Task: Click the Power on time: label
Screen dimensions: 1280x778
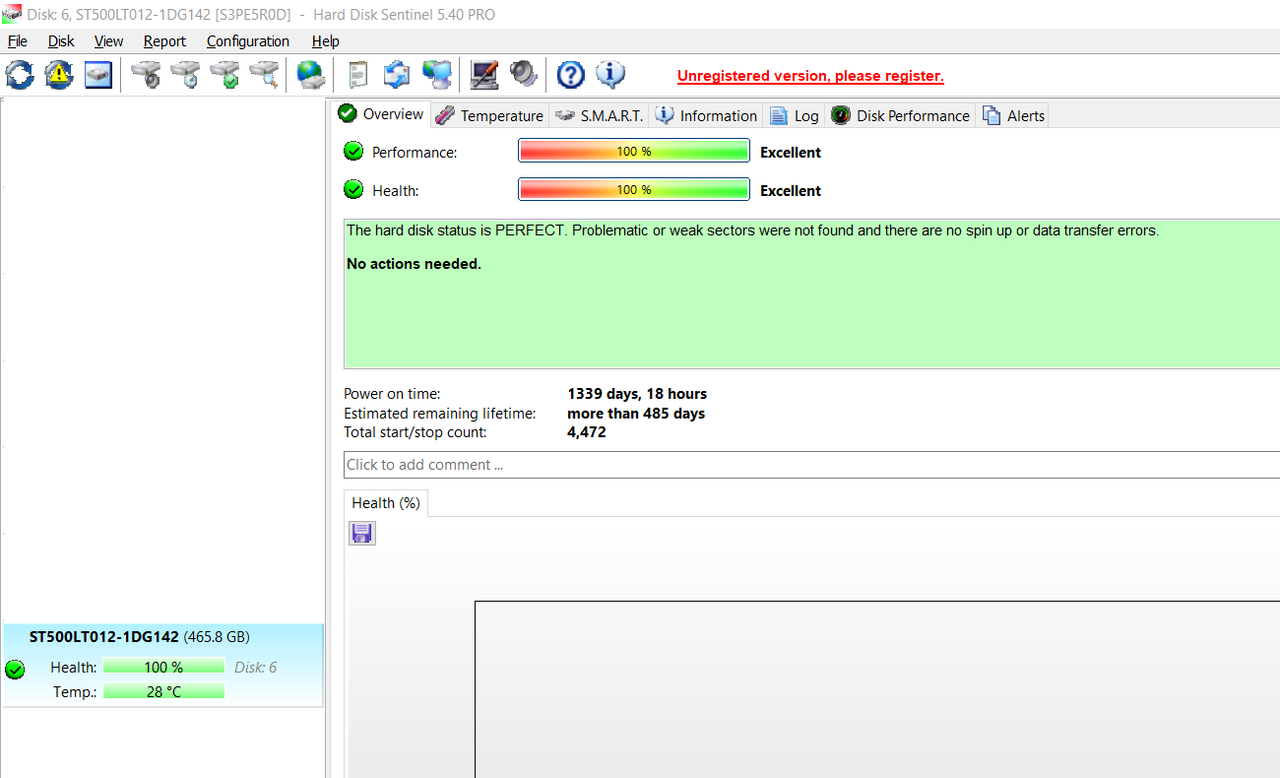Action: point(392,394)
